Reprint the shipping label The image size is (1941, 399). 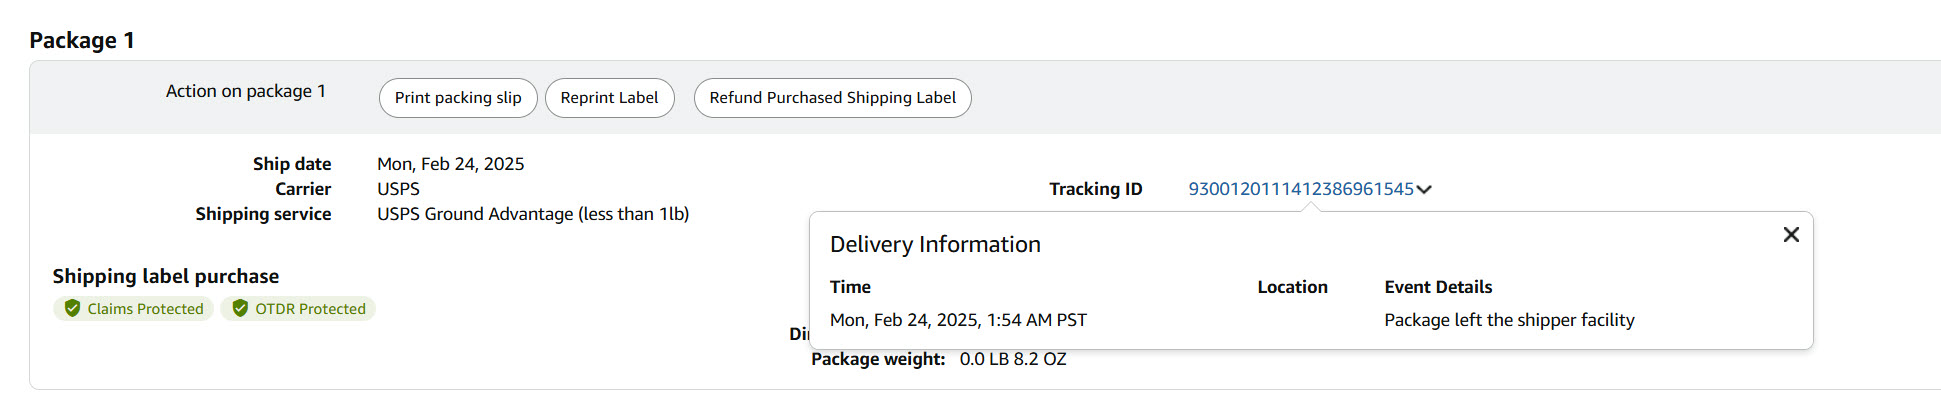point(609,98)
